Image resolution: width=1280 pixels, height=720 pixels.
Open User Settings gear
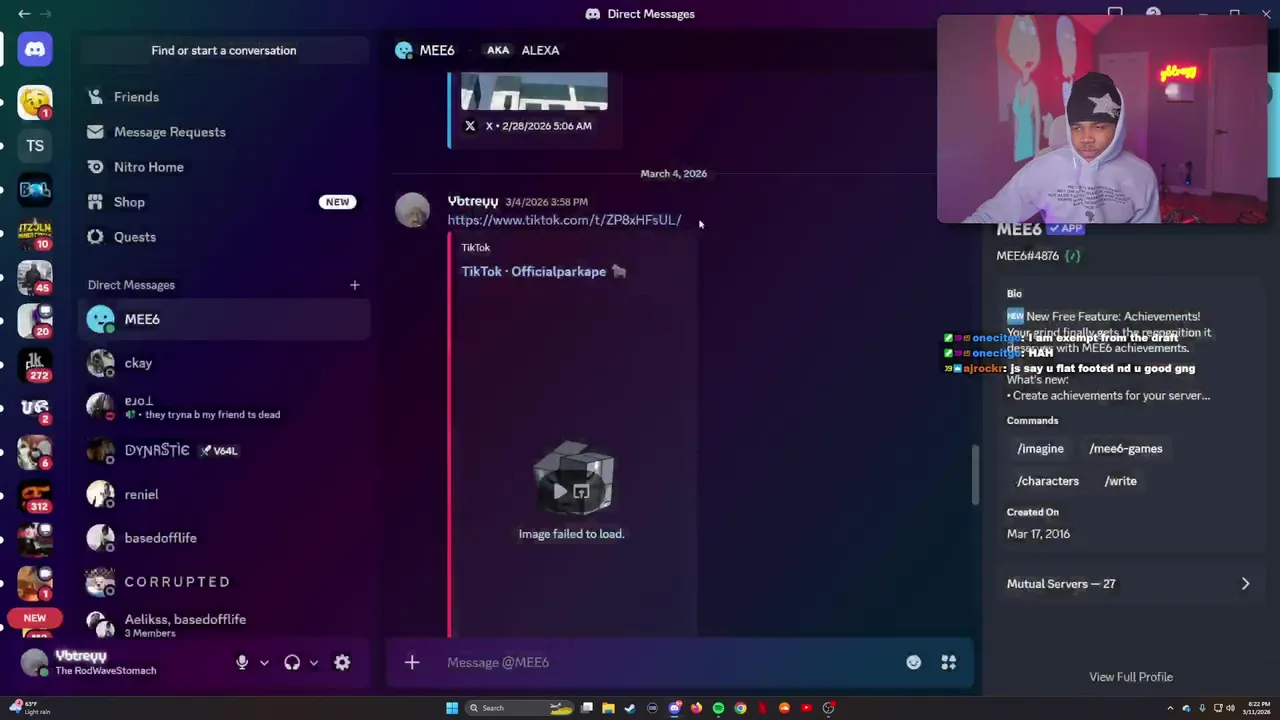tap(342, 662)
